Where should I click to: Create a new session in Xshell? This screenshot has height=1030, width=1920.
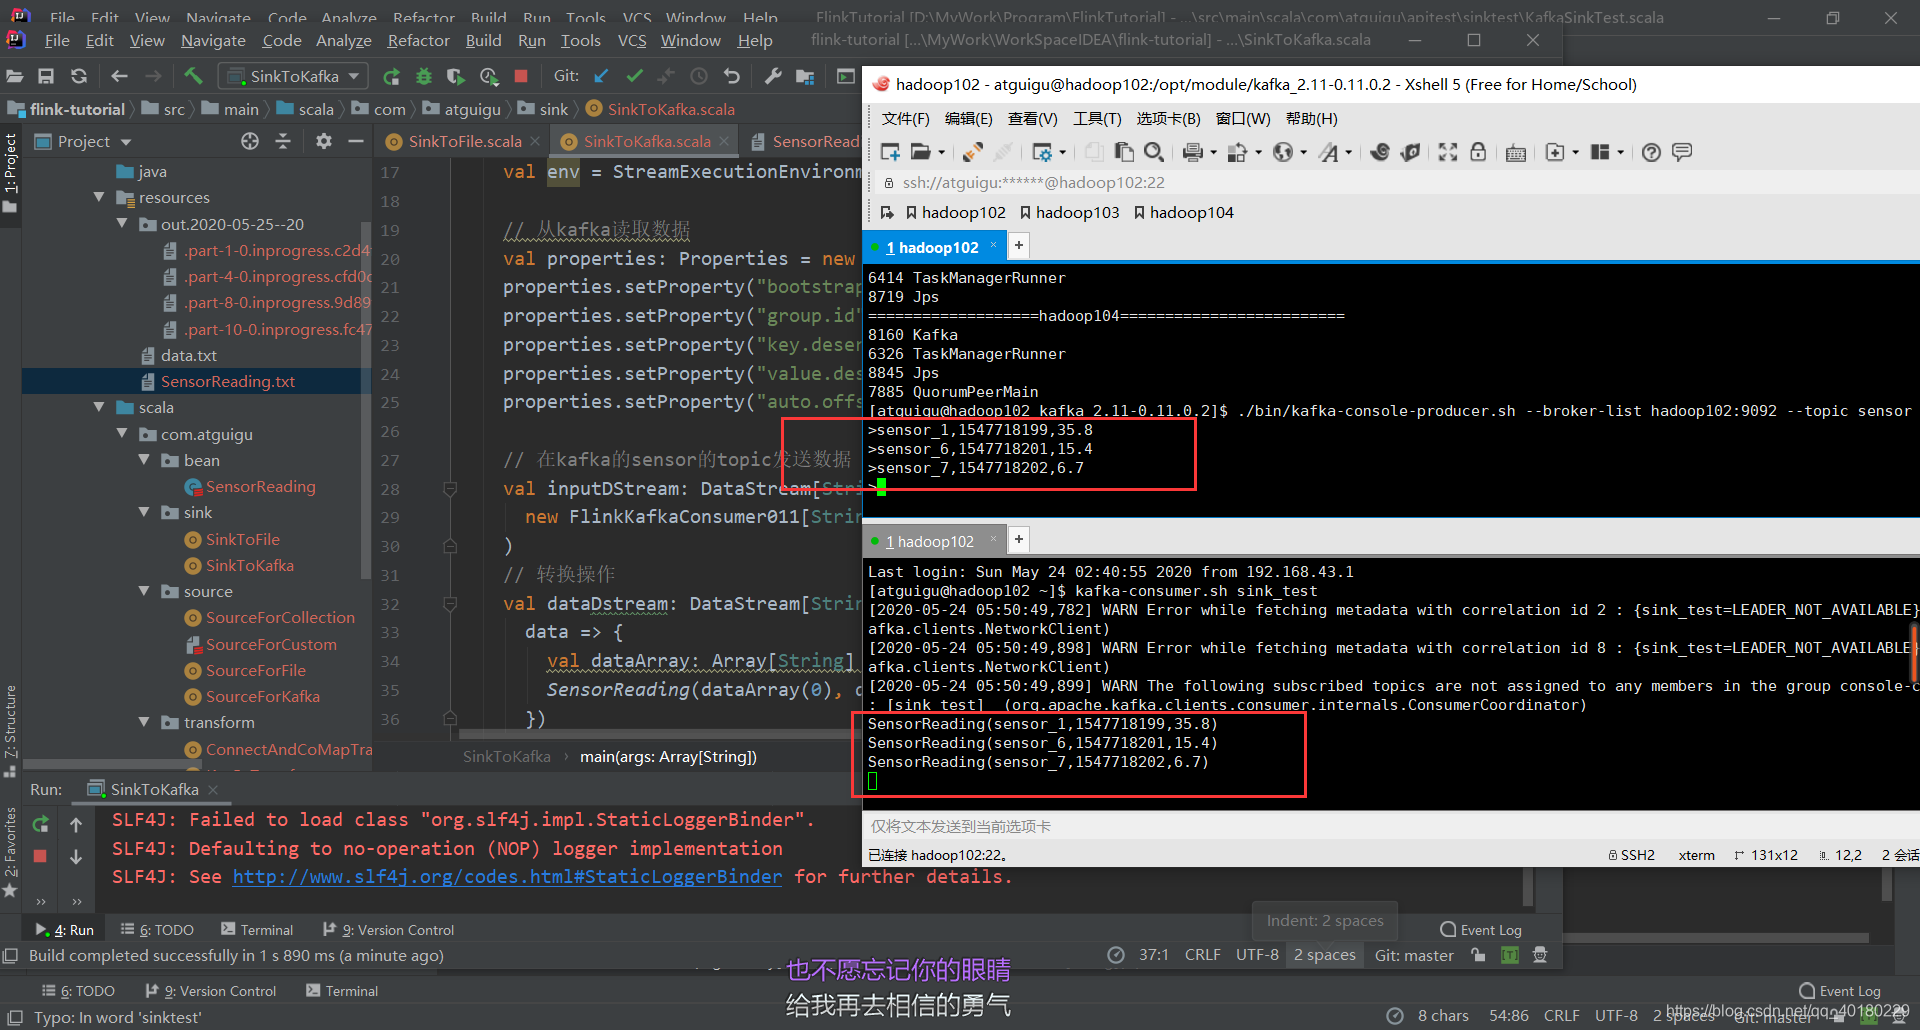click(888, 151)
